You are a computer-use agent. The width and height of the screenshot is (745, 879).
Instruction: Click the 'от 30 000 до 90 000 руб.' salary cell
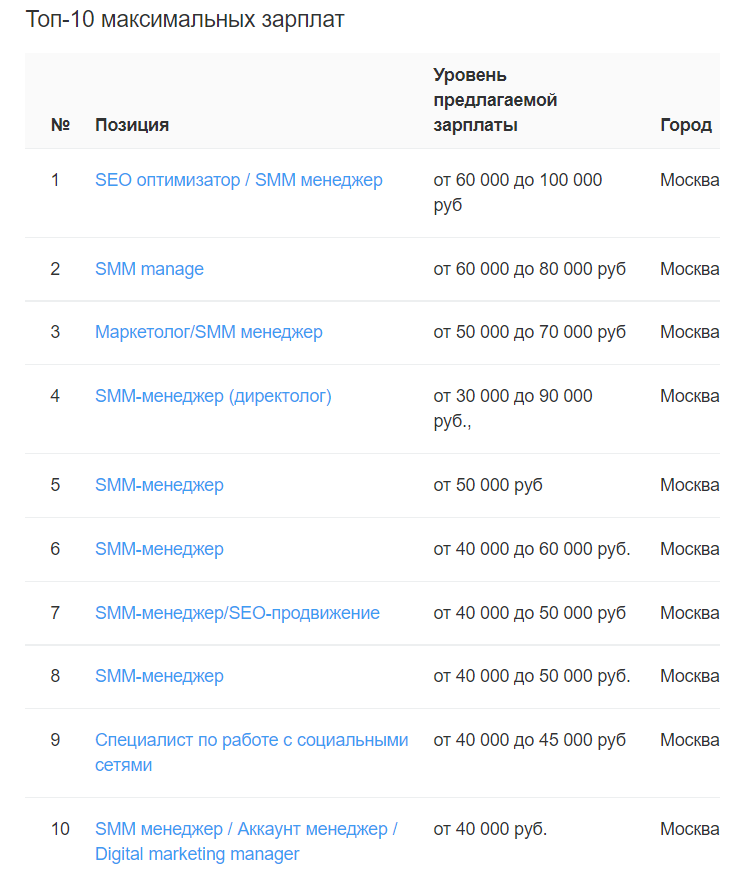pos(512,408)
